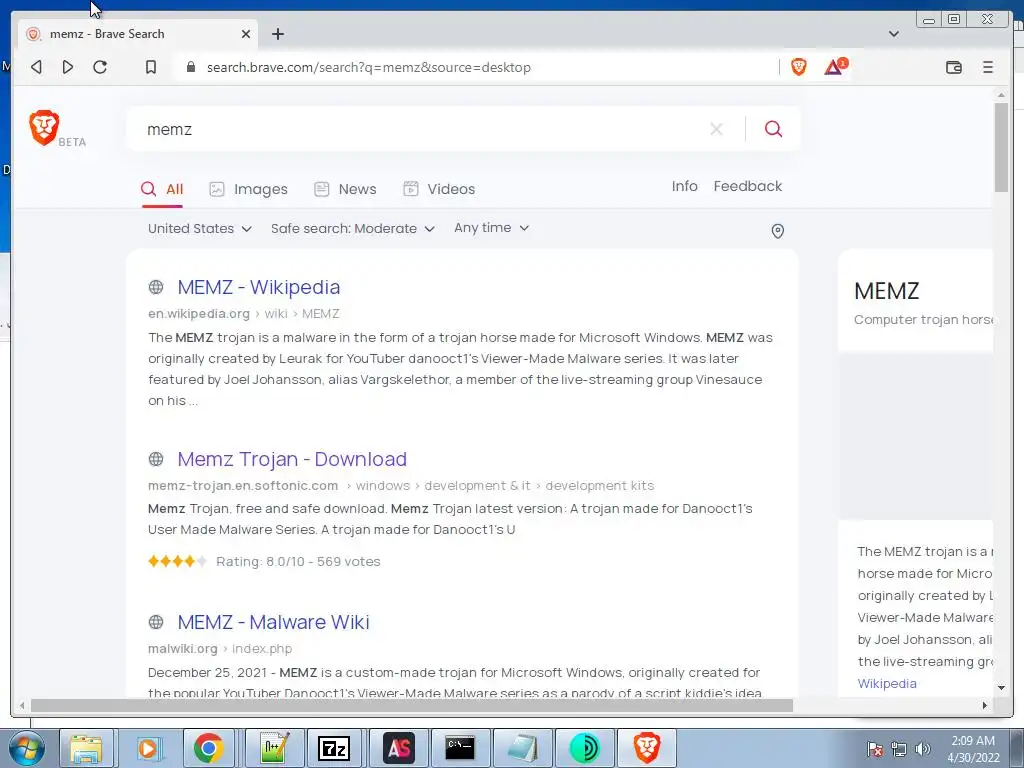This screenshot has width=1024, height=768.
Task: Click inside the memz search input field
Action: click(x=418, y=129)
